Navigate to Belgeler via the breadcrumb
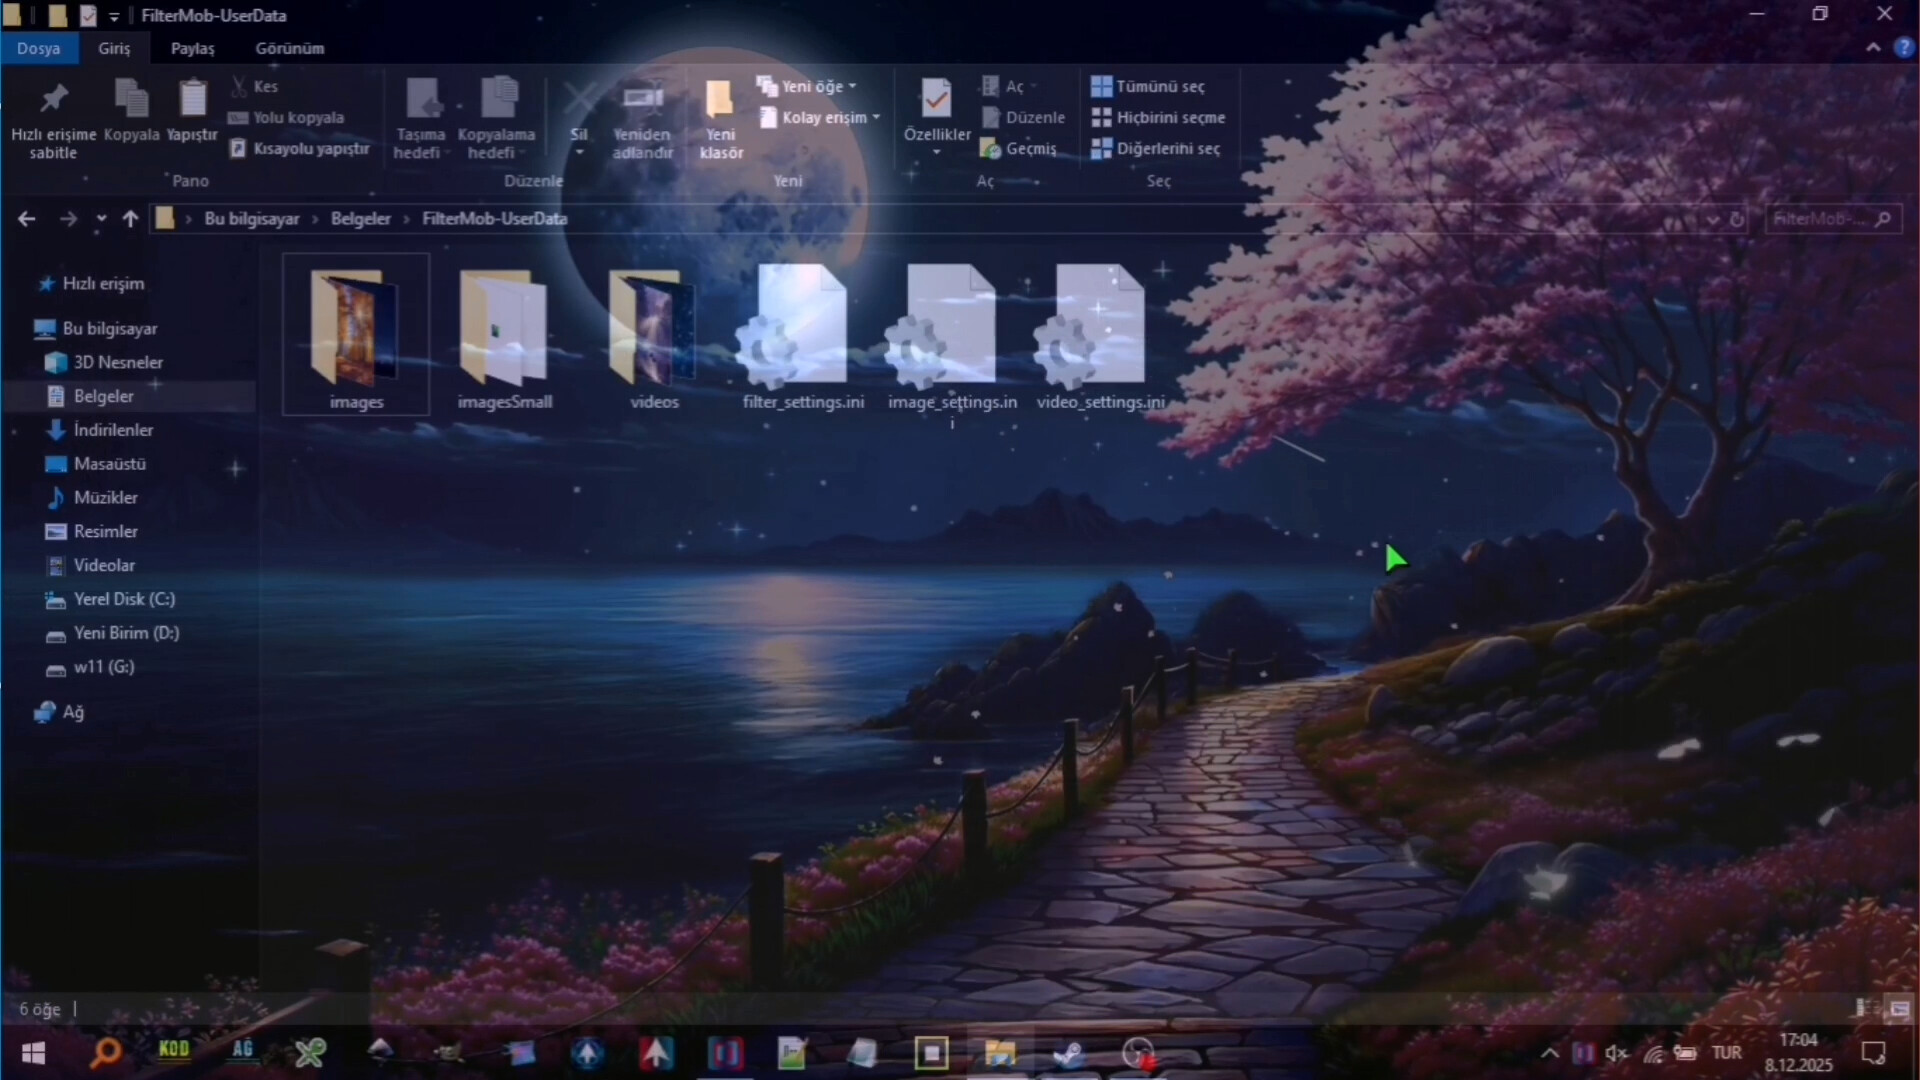This screenshot has width=1920, height=1080. coord(361,218)
